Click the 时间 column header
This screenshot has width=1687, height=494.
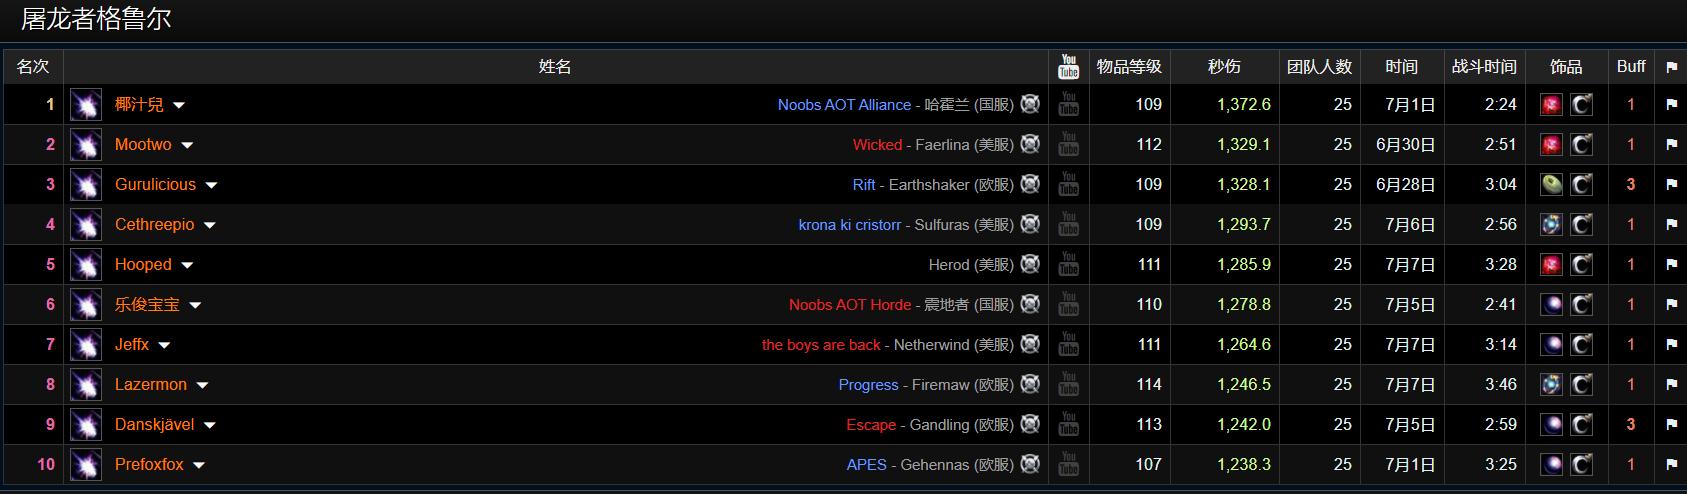pyautogui.click(x=1401, y=66)
